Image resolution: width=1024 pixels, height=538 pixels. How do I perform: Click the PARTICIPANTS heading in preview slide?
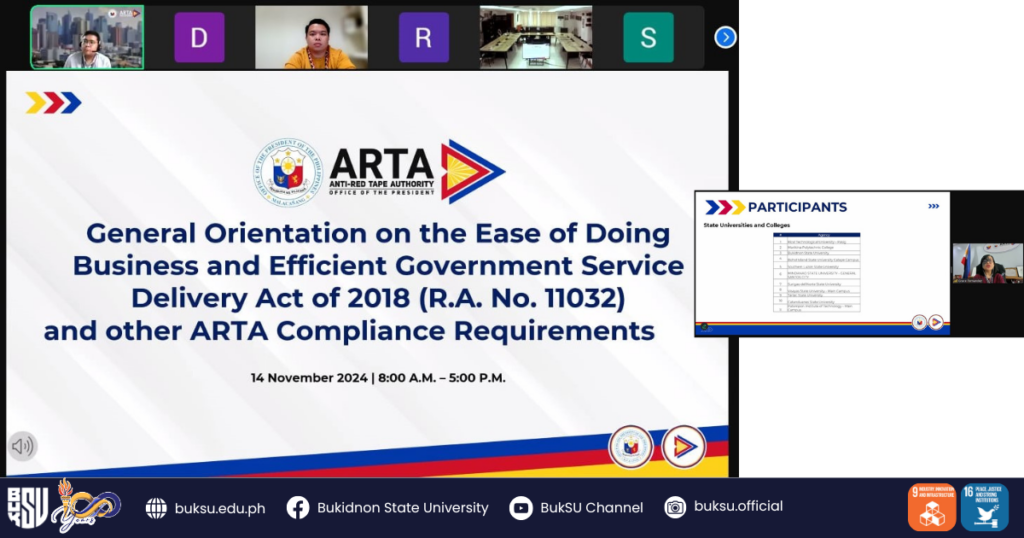(797, 207)
